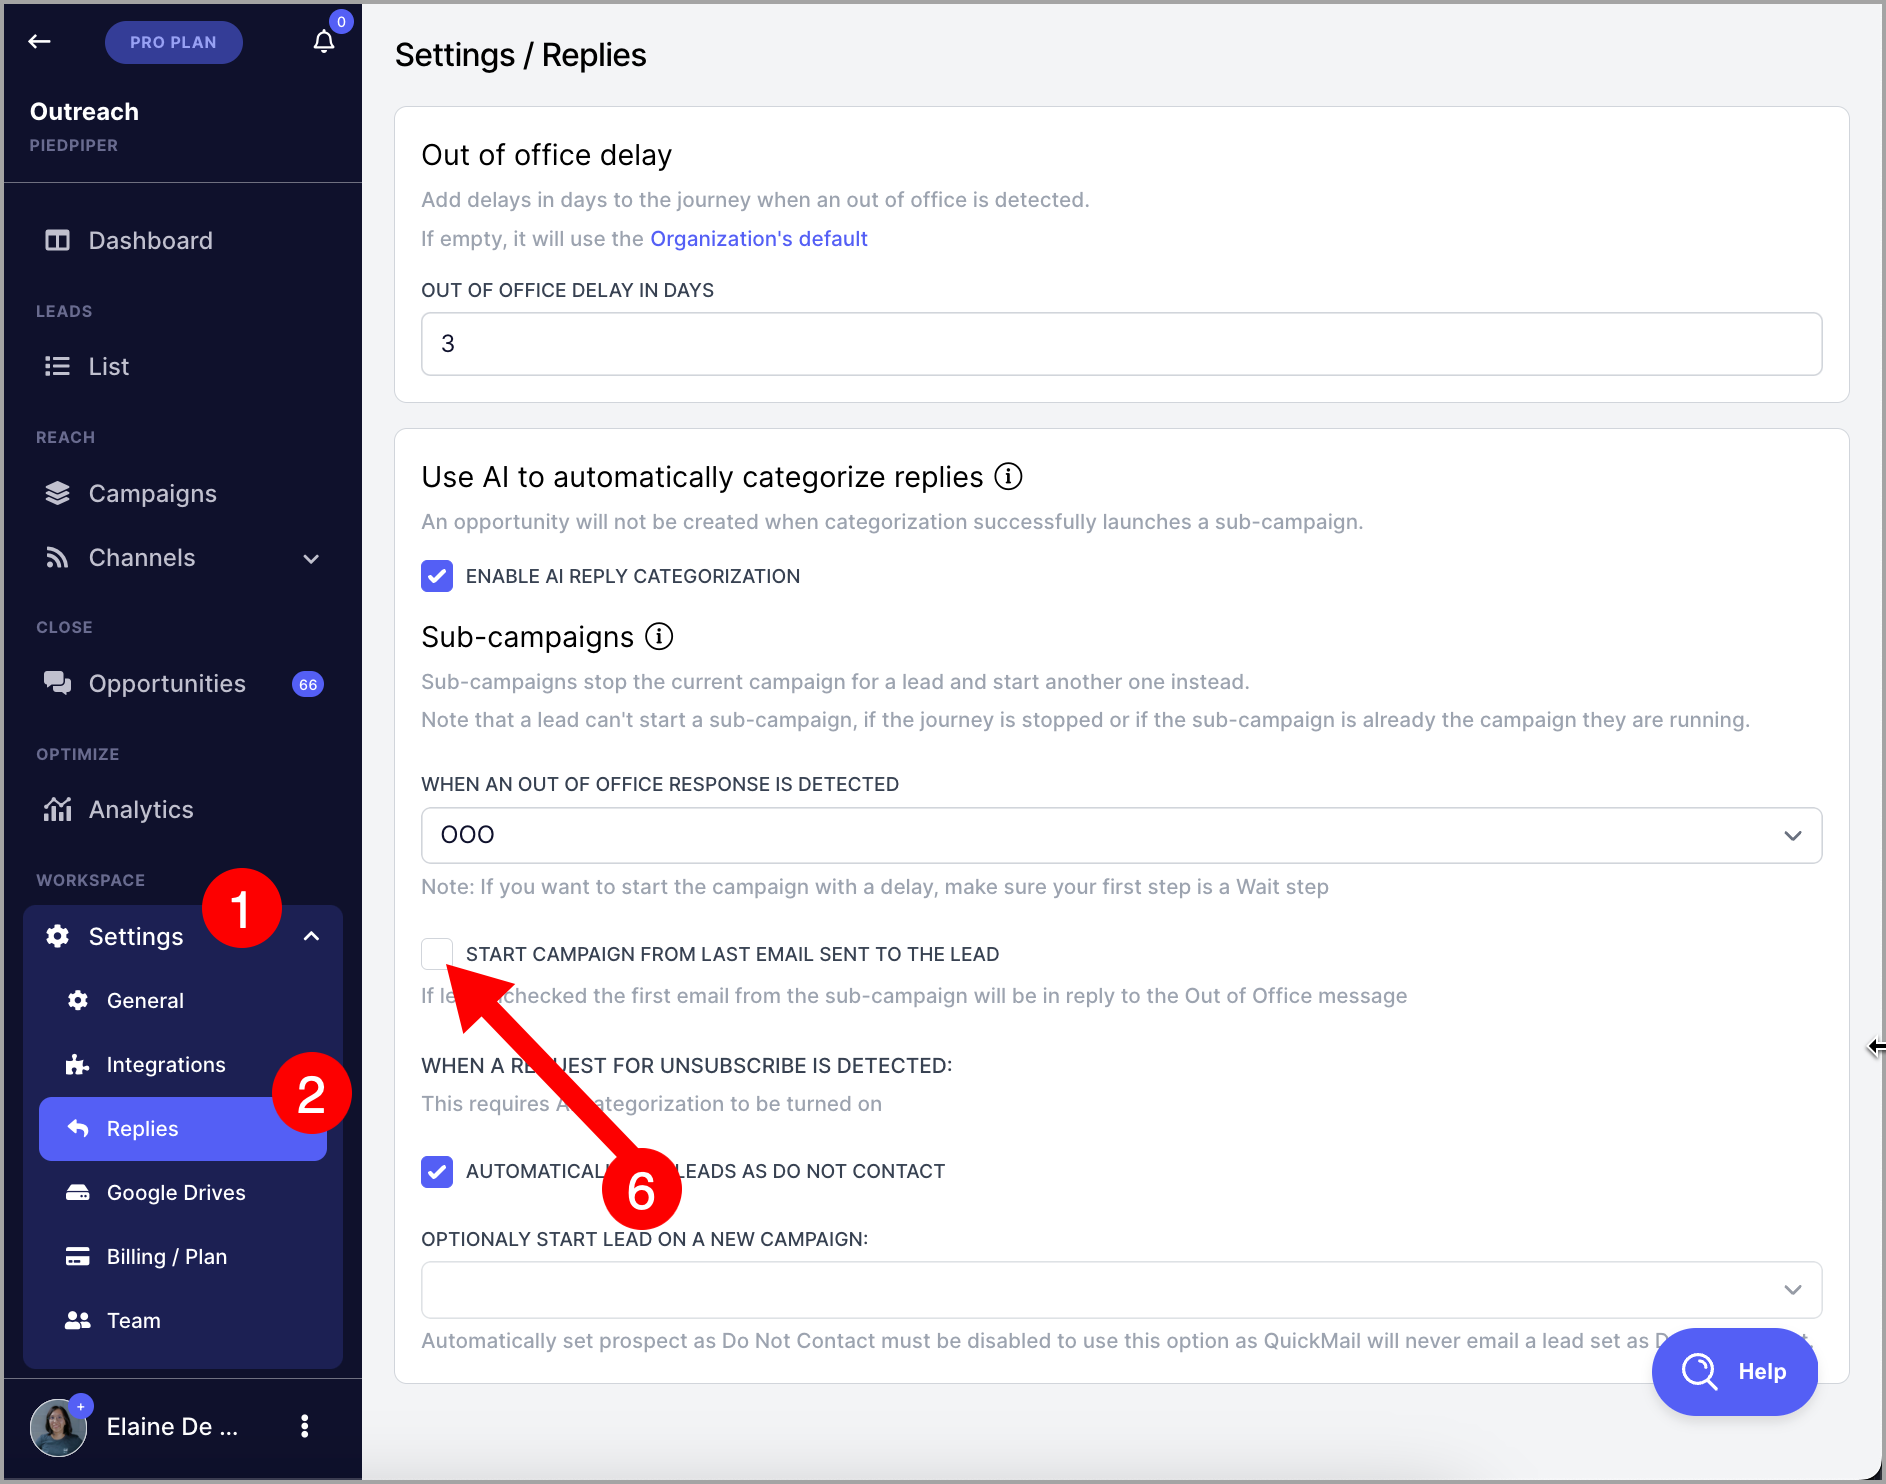Open the notifications bell
The height and width of the screenshot is (1484, 1886).
(x=323, y=41)
